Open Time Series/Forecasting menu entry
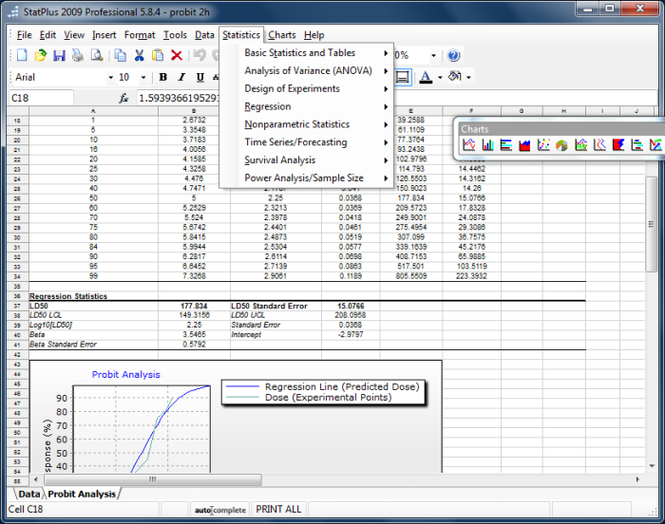This screenshot has height=524, width=665. [x=306, y=142]
